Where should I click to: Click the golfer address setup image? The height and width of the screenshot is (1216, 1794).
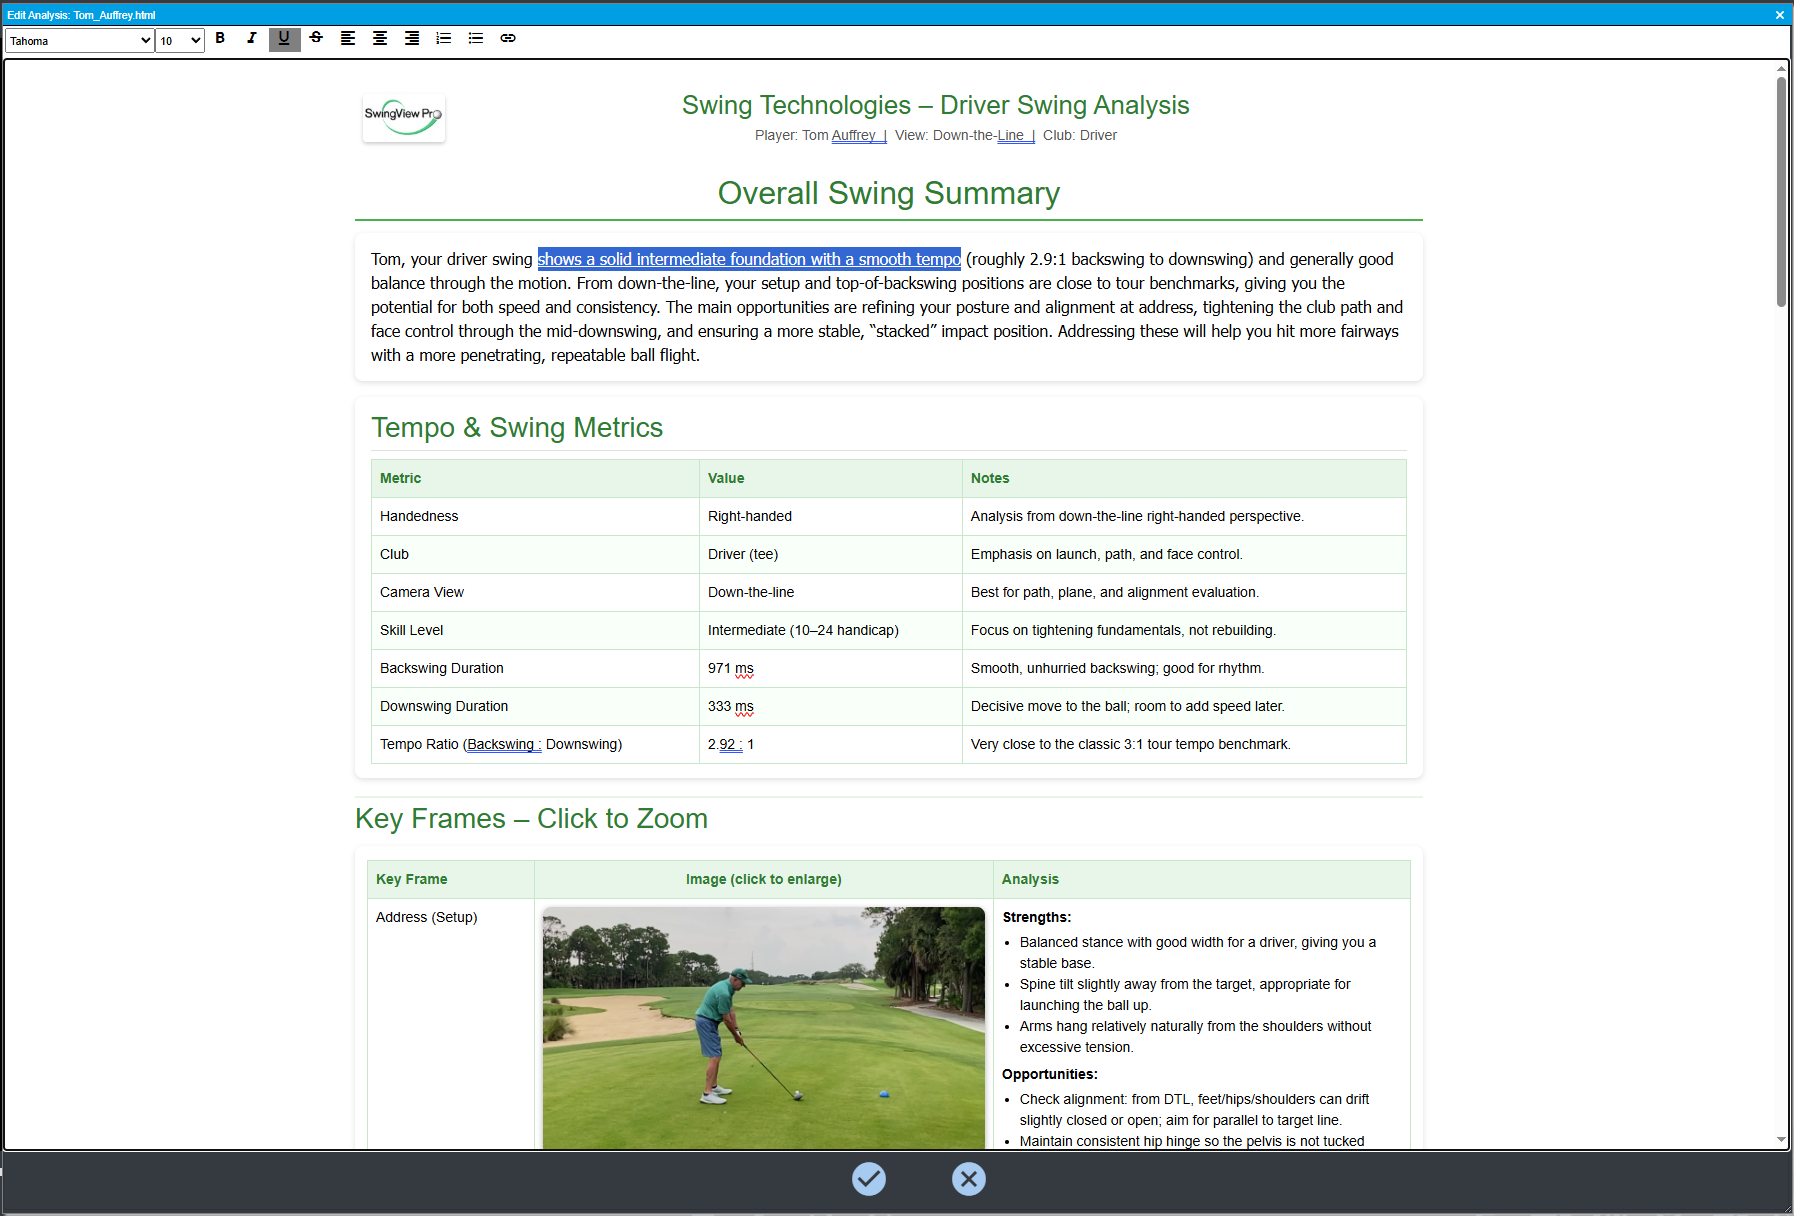click(763, 1027)
